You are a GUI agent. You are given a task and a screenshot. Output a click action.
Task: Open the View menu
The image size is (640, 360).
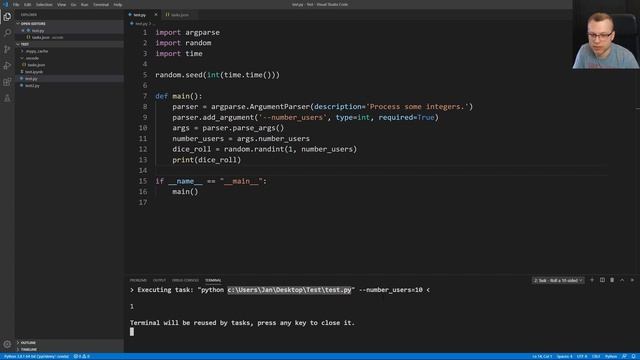[x=61, y=4]
